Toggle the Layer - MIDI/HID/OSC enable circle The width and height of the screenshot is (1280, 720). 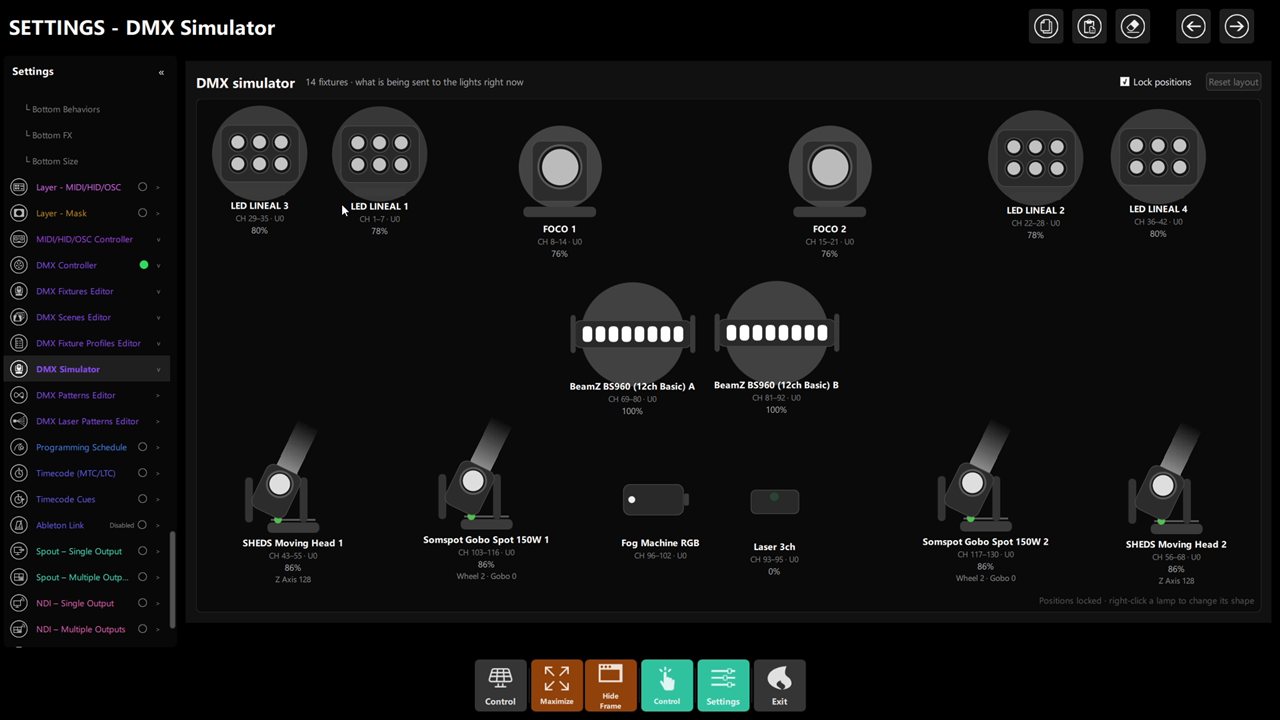(143, 187)
